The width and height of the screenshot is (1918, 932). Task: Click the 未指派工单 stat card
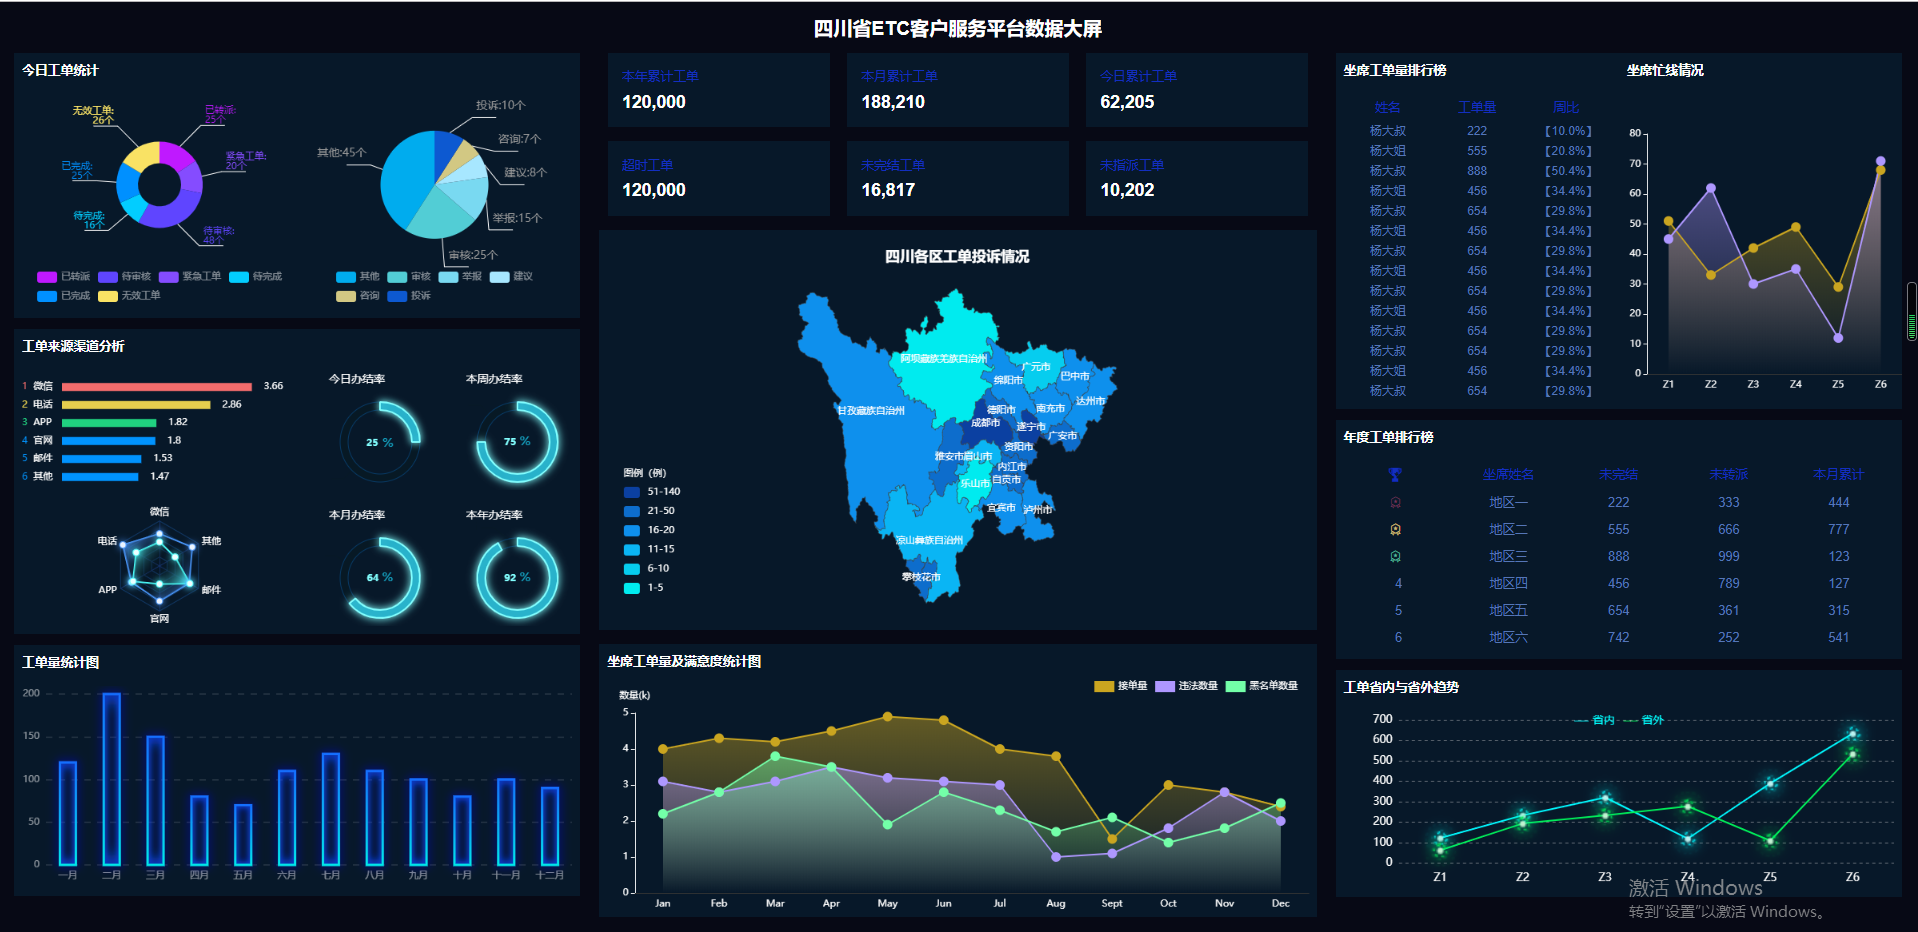click(1196, 178)
